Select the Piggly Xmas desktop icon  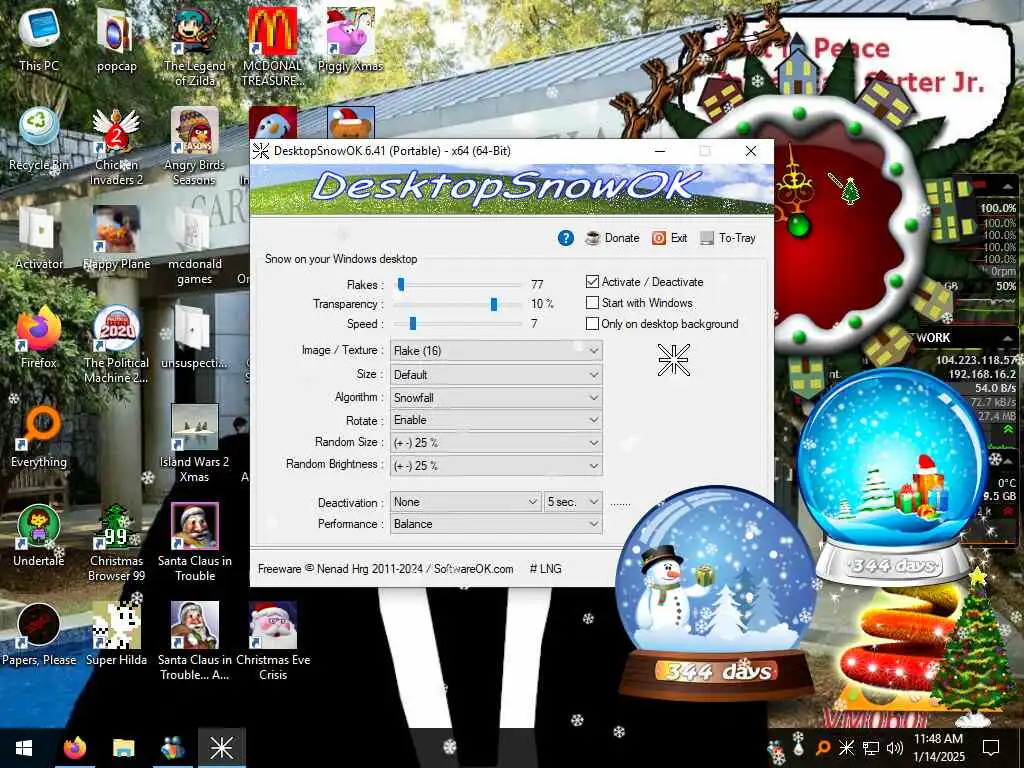[x=350, y=40]
